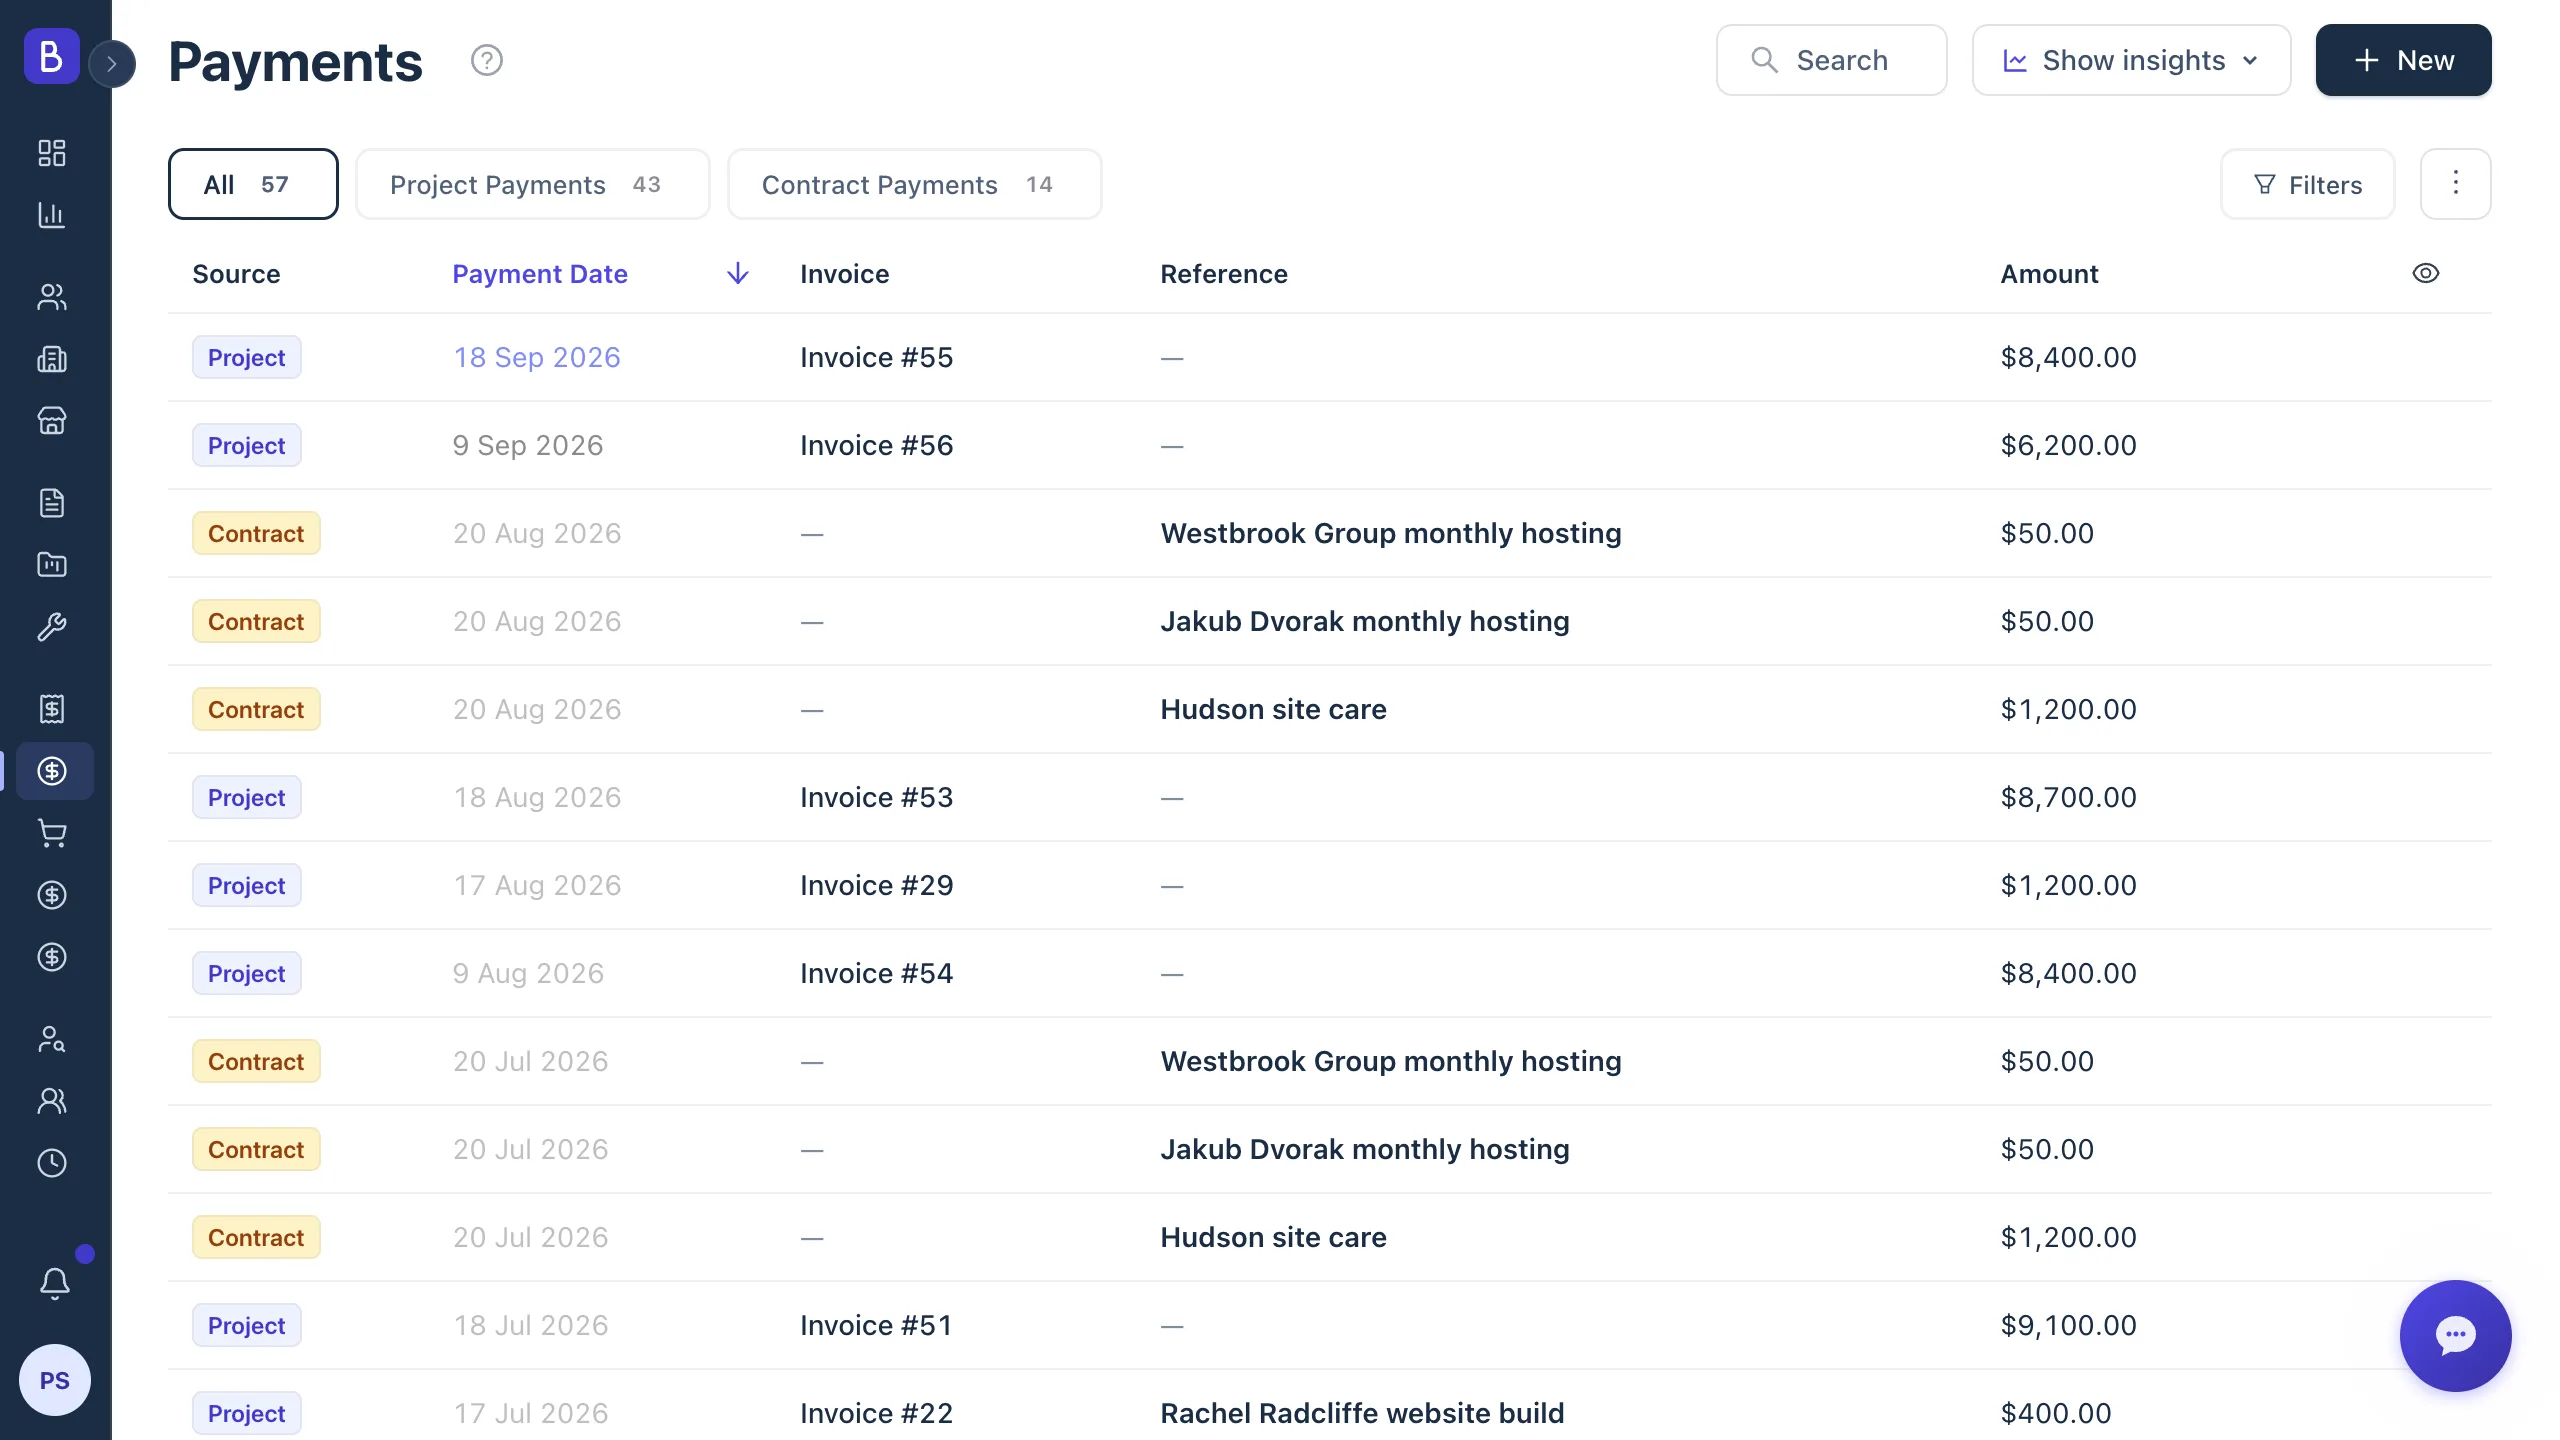Open the shopping cart sidebar icon
The image size is (2560, 1440).
pos(52,833)
